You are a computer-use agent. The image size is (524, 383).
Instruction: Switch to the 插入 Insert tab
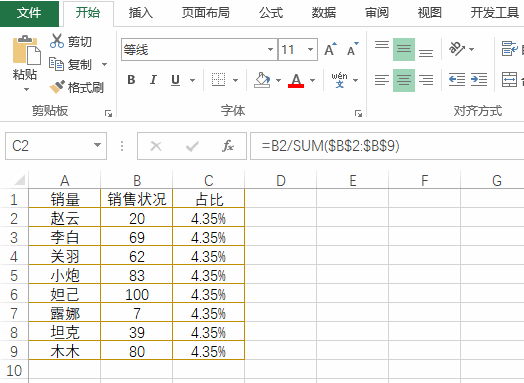[x=141, y=13]
